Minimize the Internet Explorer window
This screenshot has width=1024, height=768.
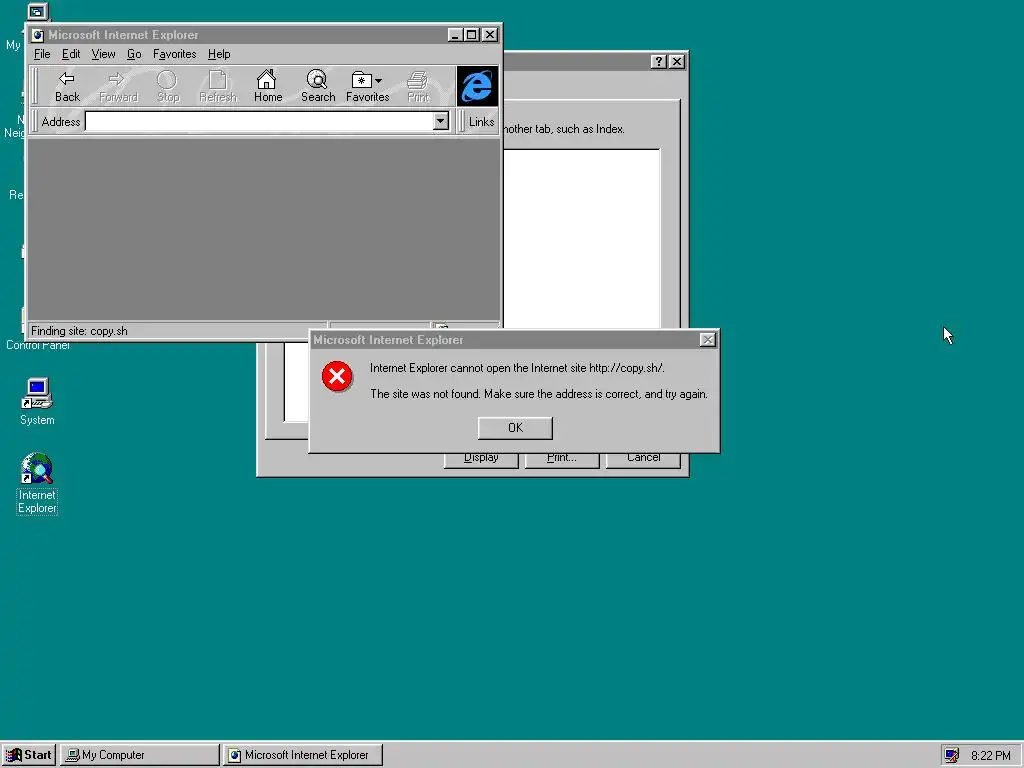456,35
